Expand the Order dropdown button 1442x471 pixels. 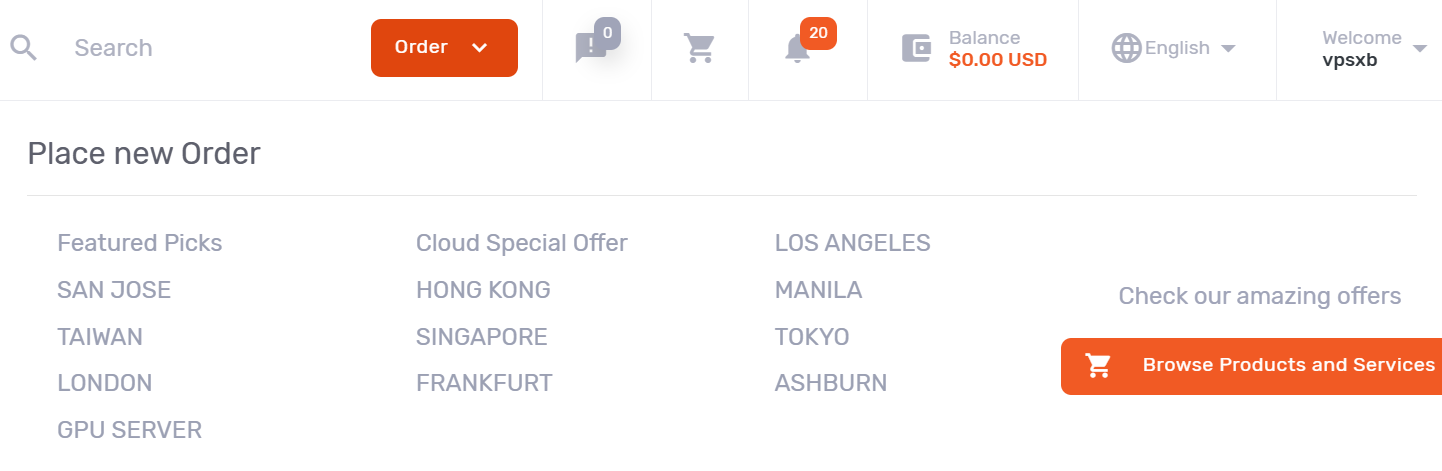444,48
